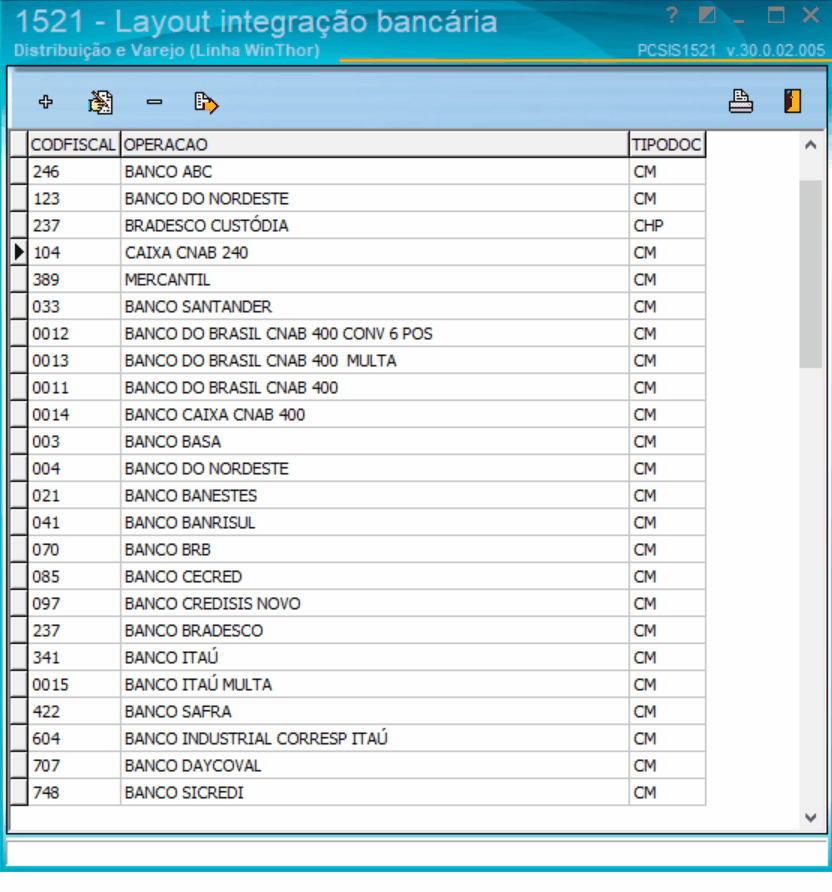Click fiscal code cell 341
832x892 pixels.
click(74, 658)
